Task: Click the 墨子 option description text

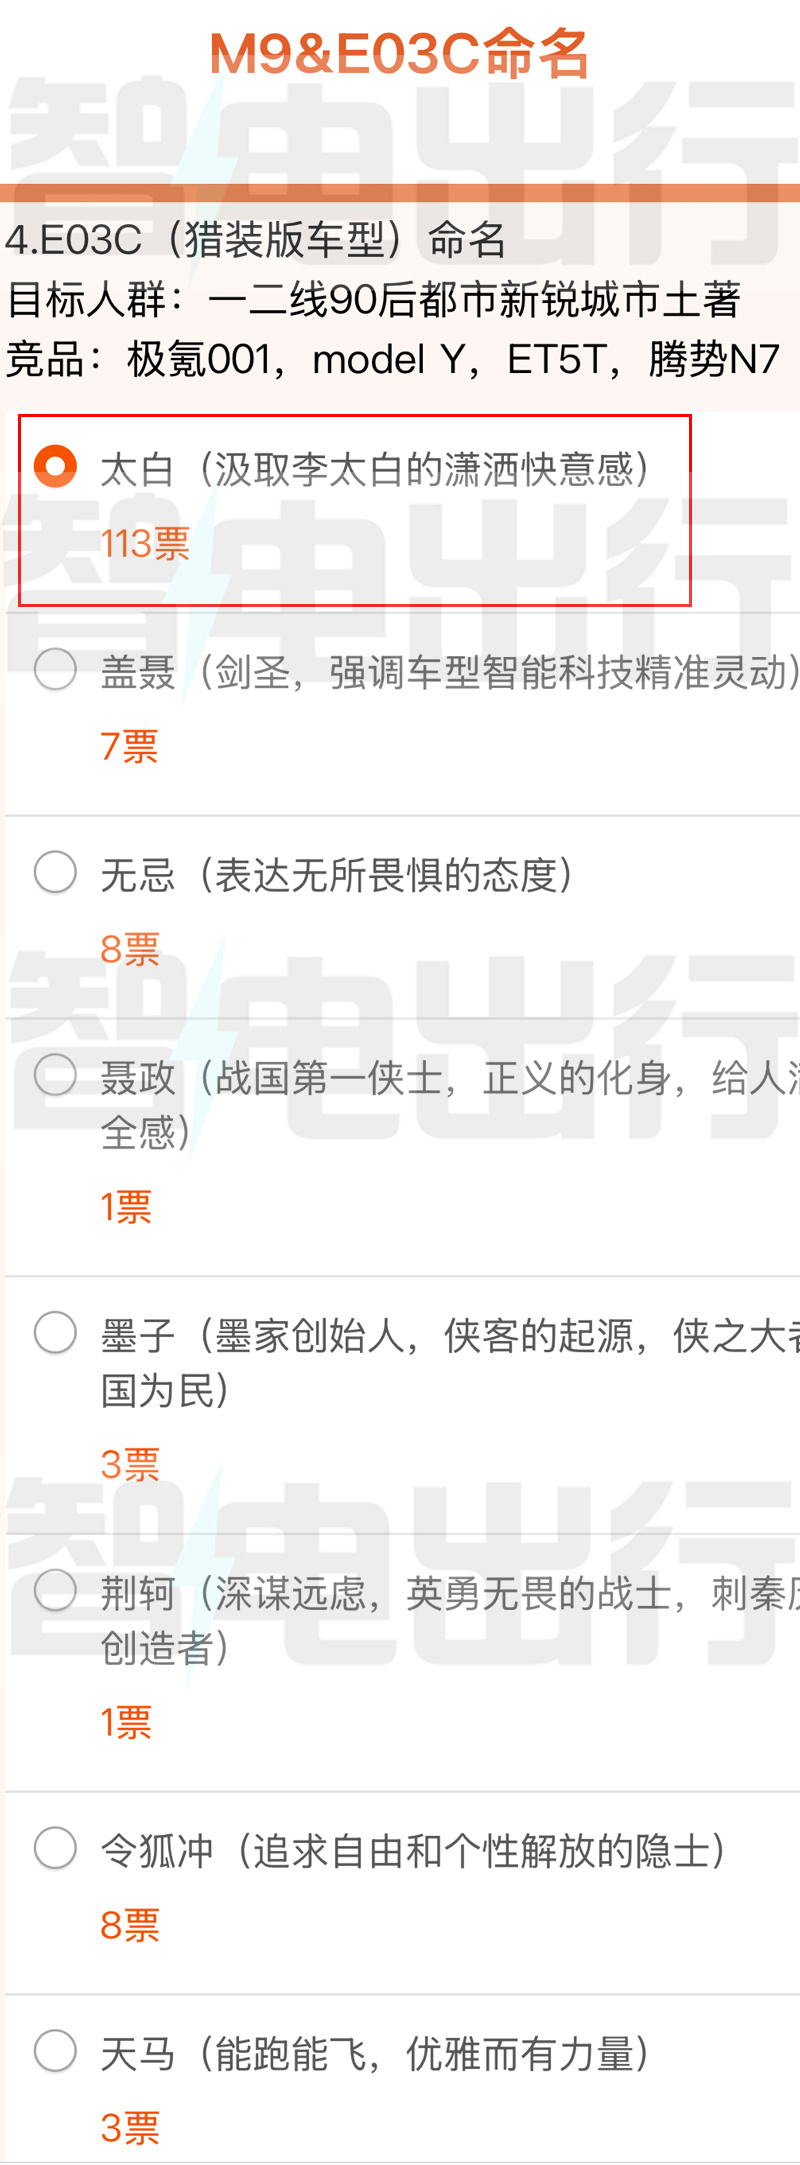Action: (x=450, y=1363)
